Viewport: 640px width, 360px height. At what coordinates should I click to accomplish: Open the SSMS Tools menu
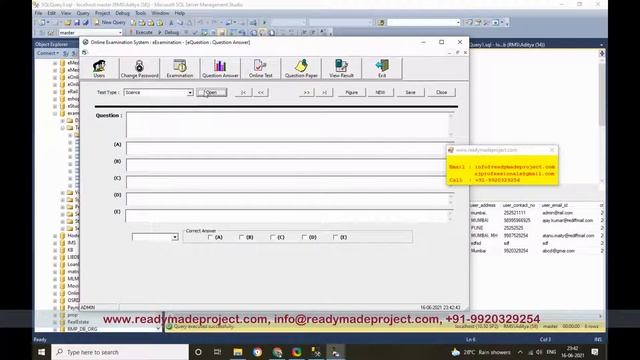[x=140, y=13]
